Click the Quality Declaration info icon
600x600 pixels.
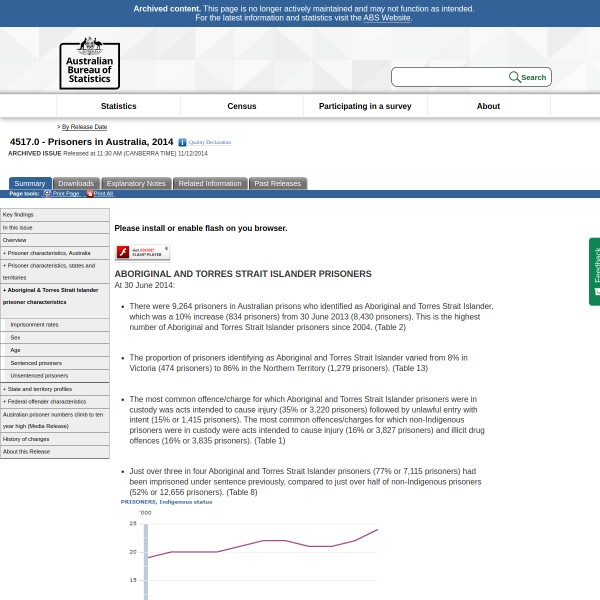[182, 143]
